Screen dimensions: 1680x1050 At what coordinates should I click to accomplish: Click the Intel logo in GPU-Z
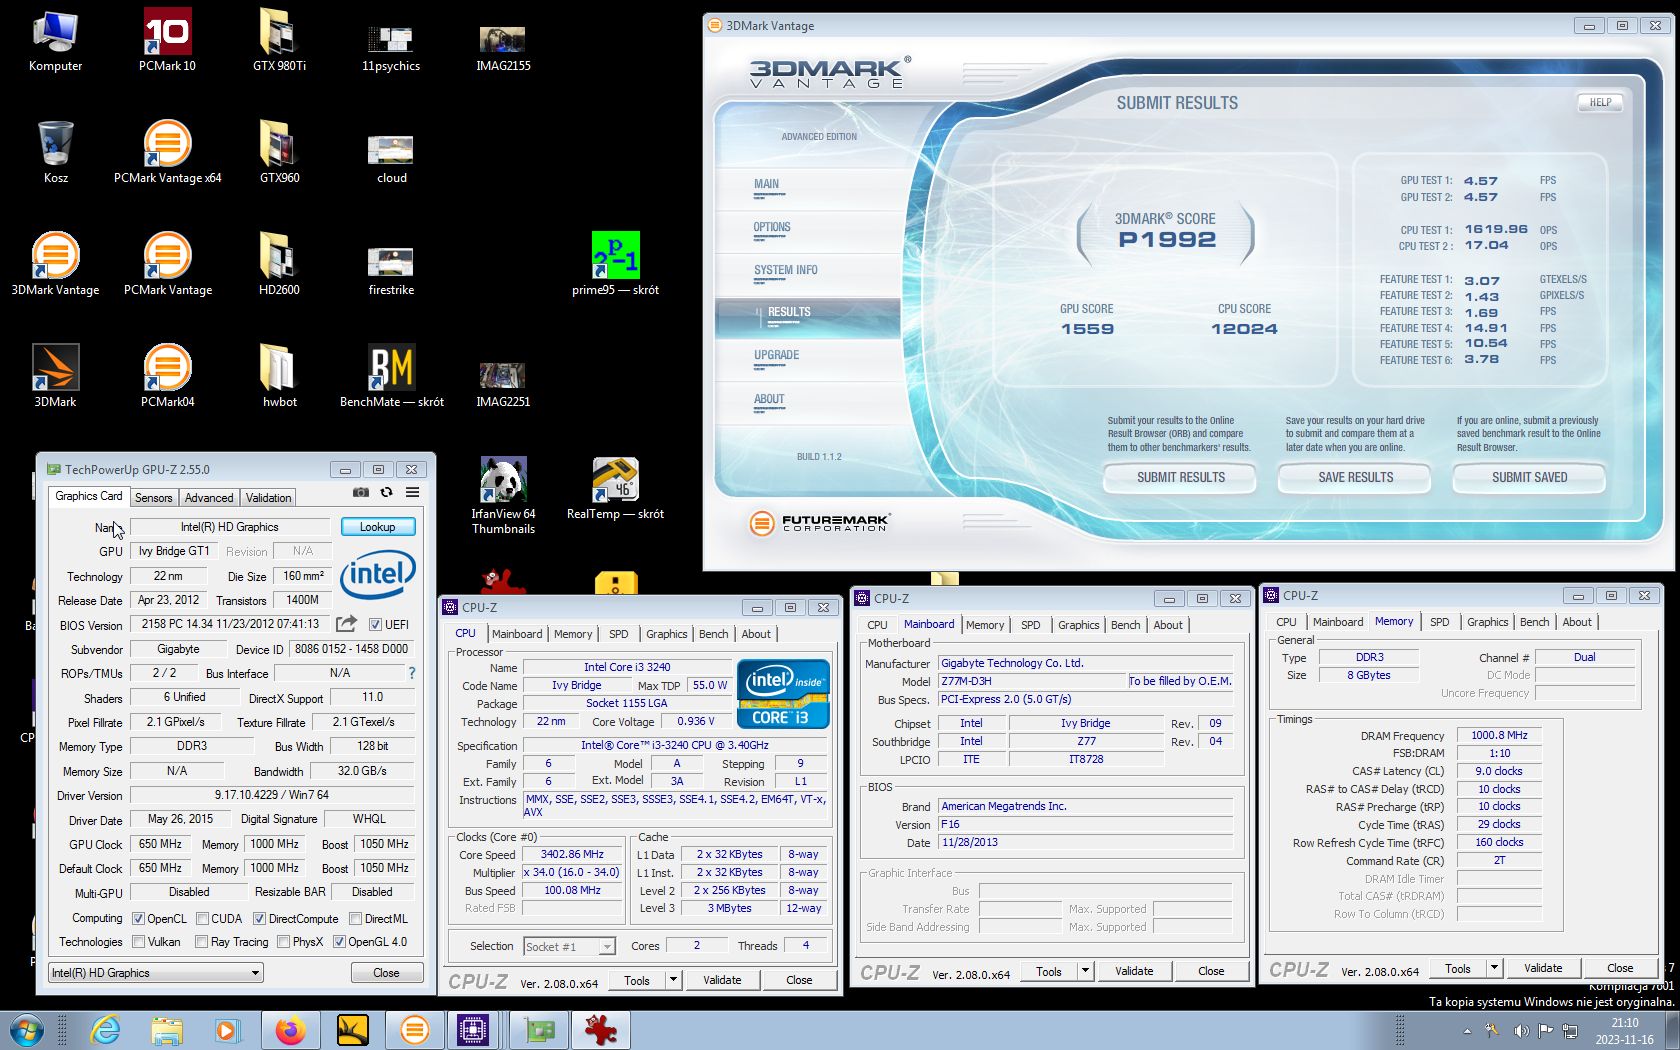[x=378, y=574]
